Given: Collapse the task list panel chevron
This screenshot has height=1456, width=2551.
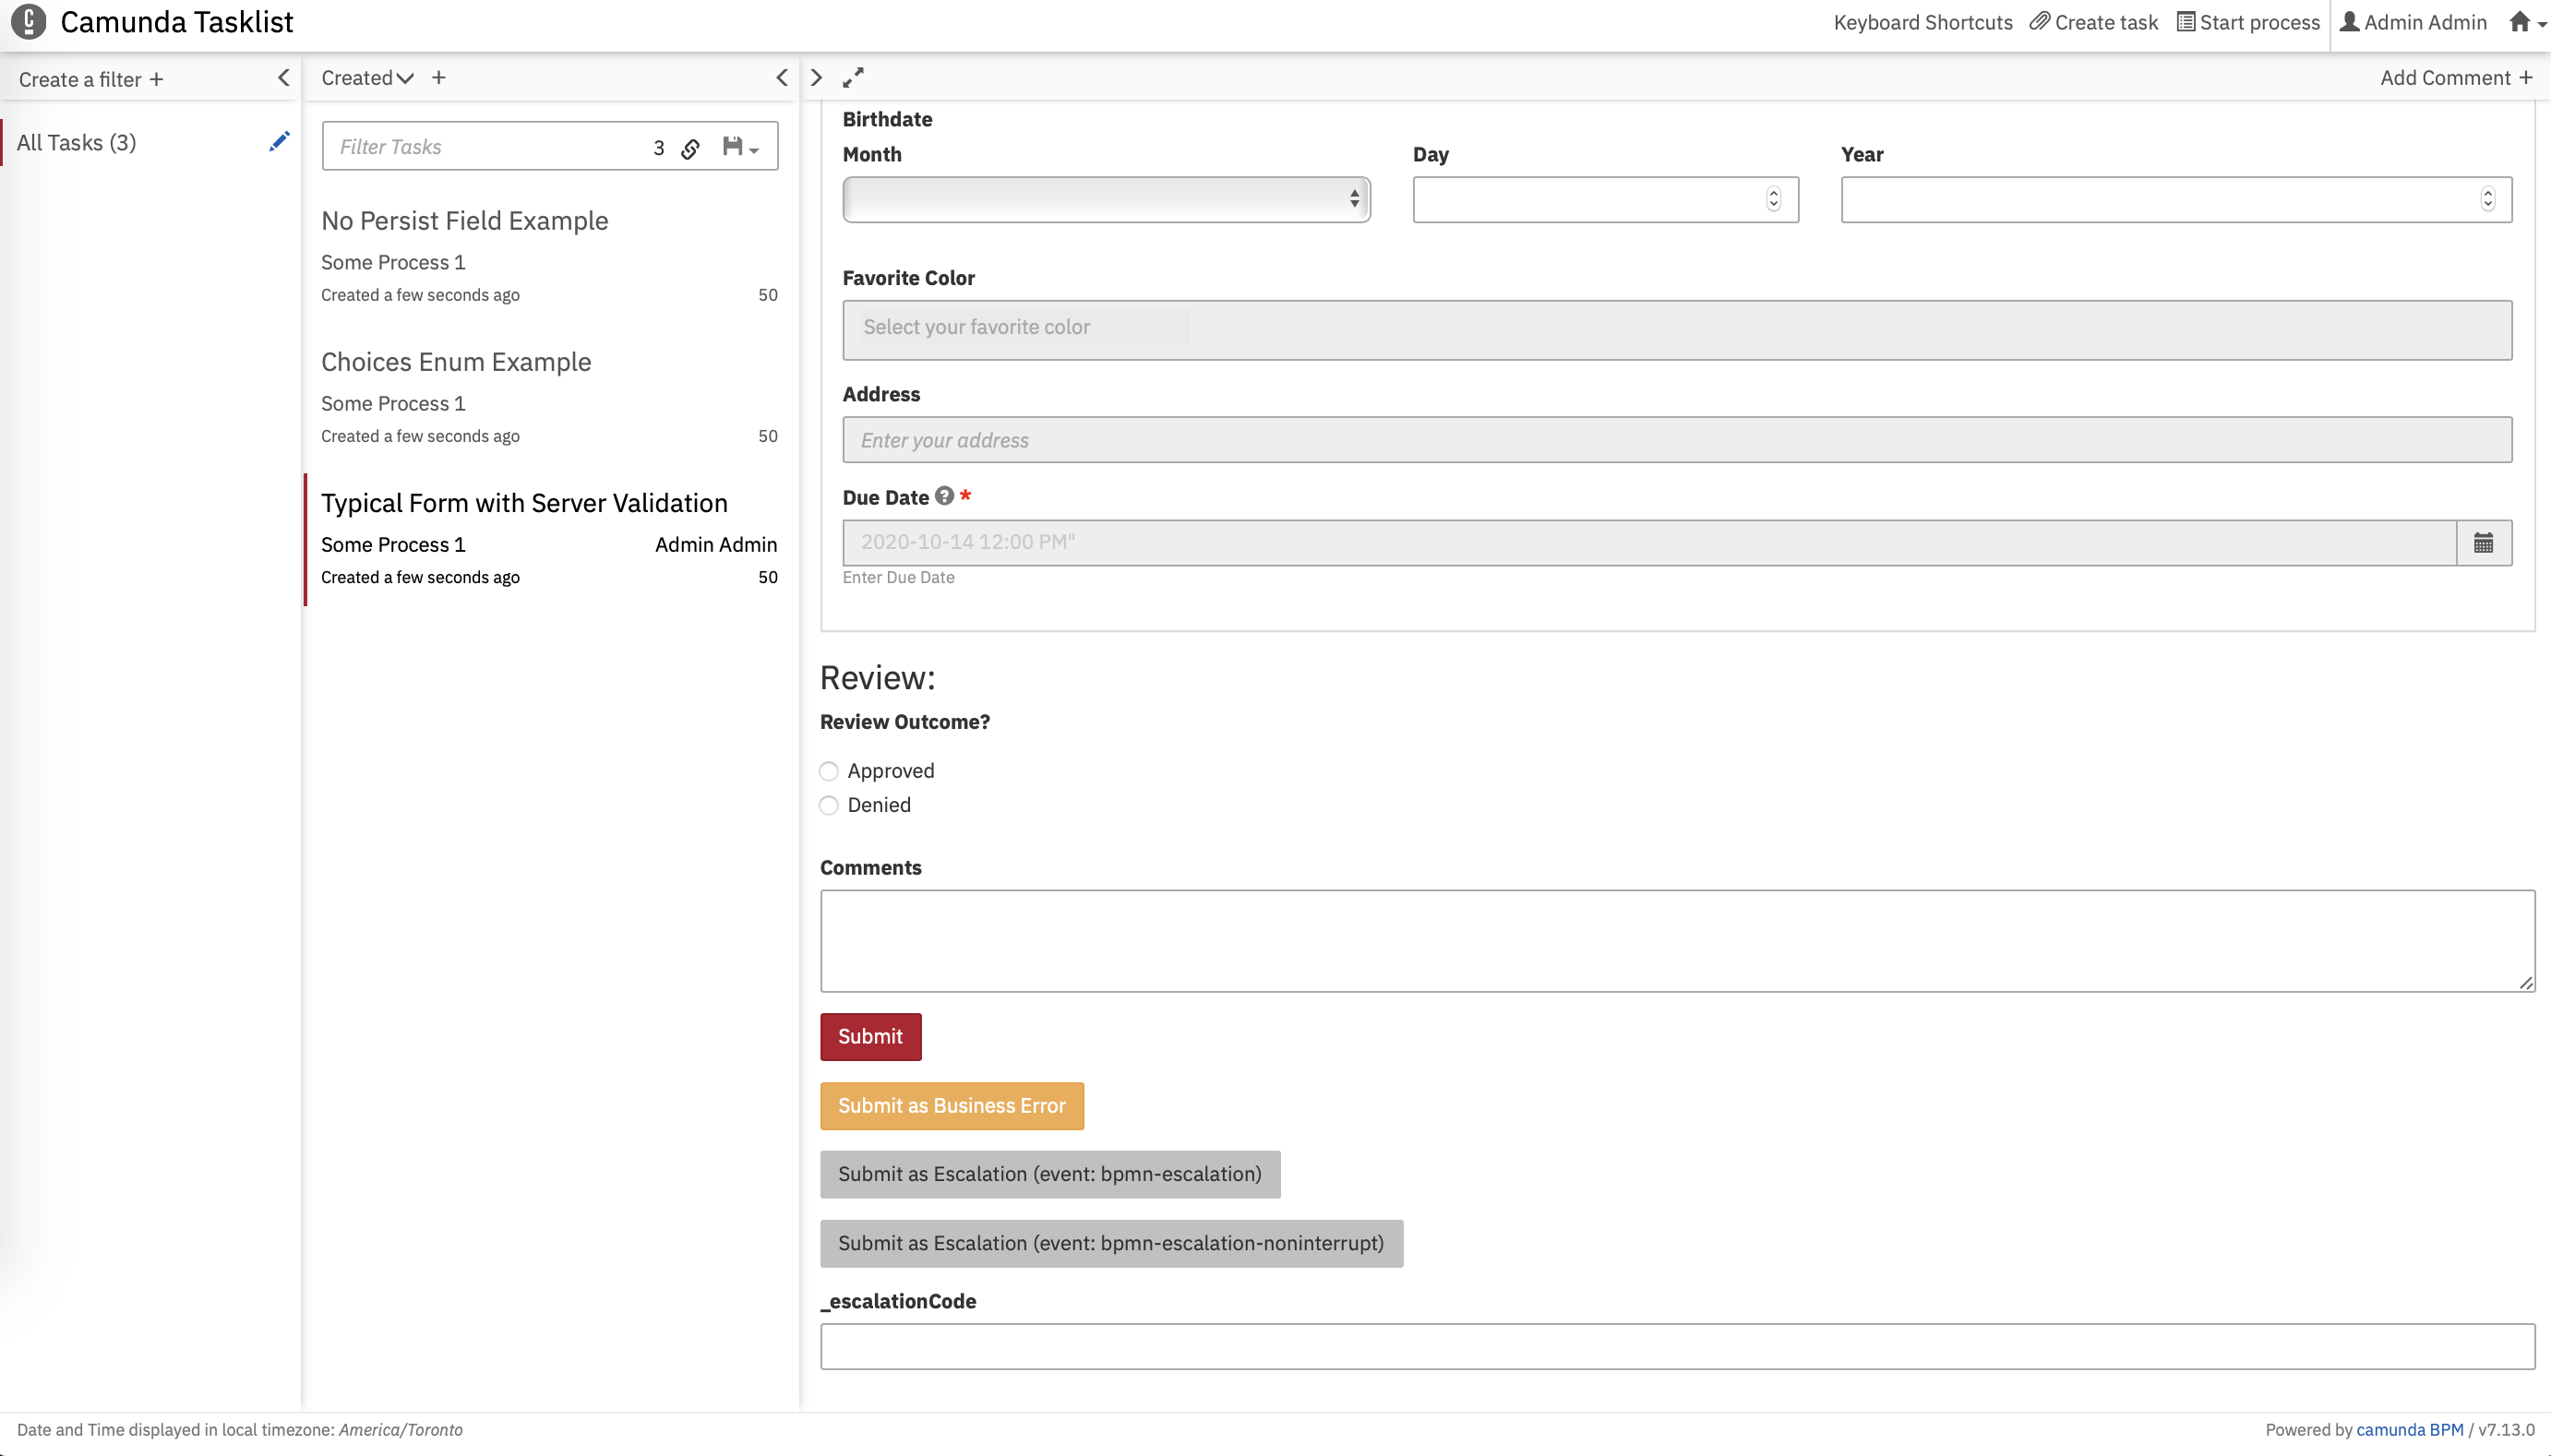Looking at the screenshot, I should [782, 78].
